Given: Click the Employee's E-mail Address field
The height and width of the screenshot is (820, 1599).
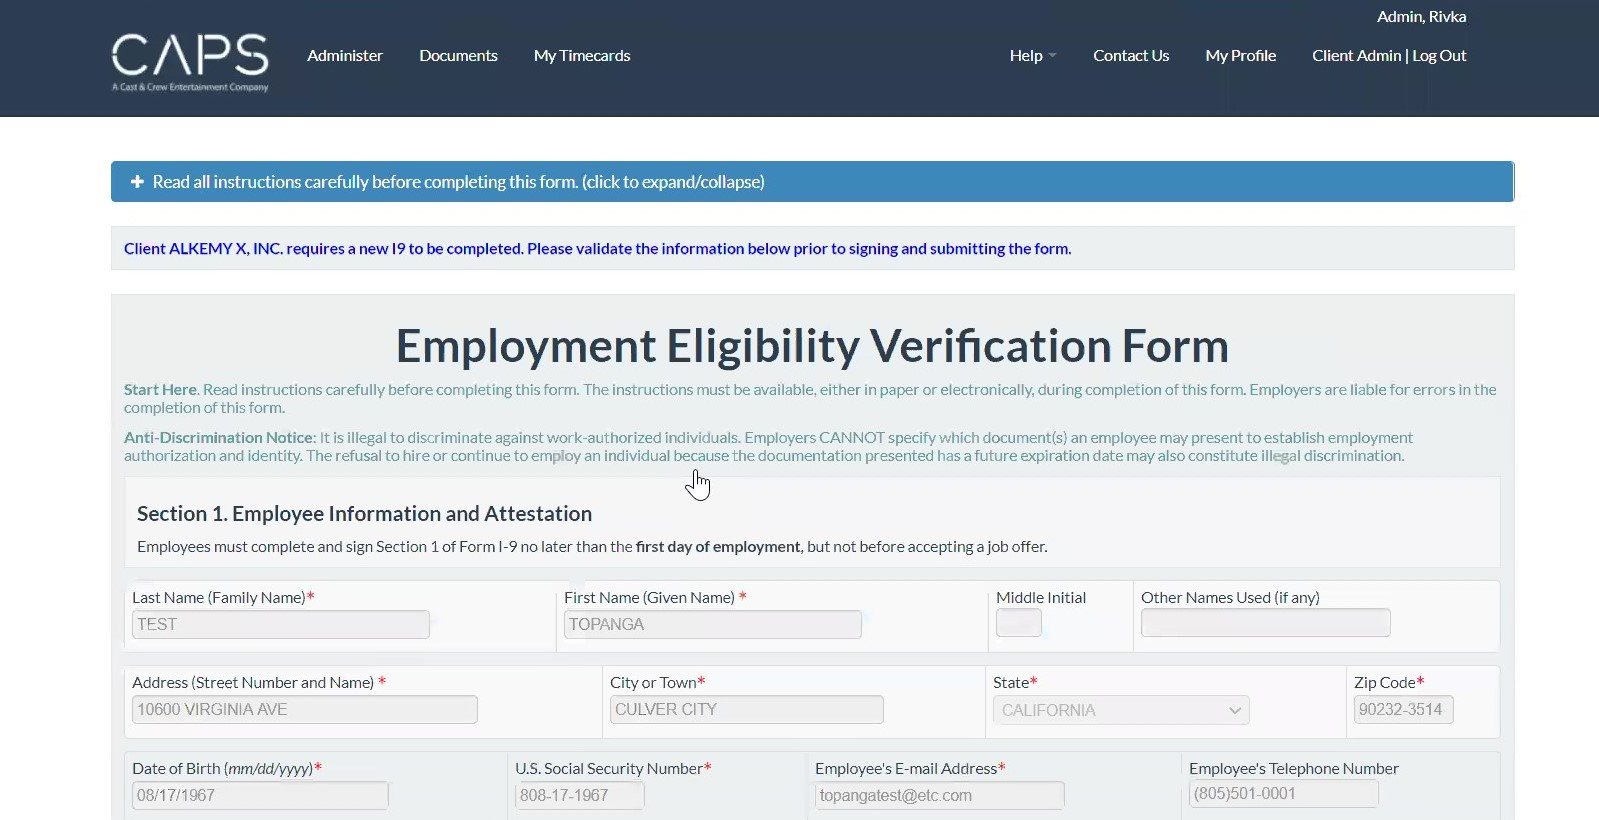Looking at the screenshot, I should 939,796.
